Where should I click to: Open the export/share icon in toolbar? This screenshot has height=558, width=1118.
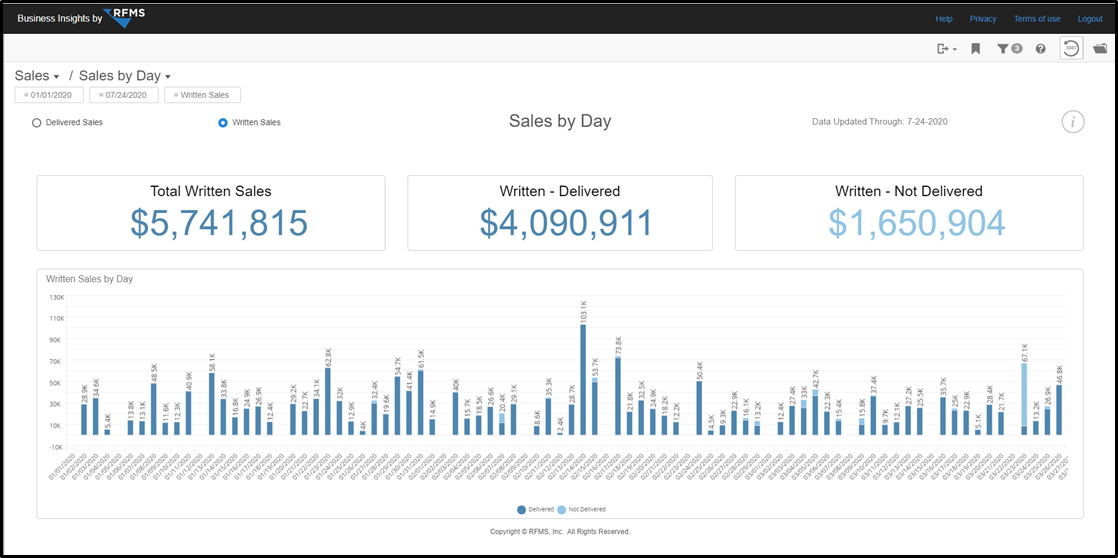point(943,48)
